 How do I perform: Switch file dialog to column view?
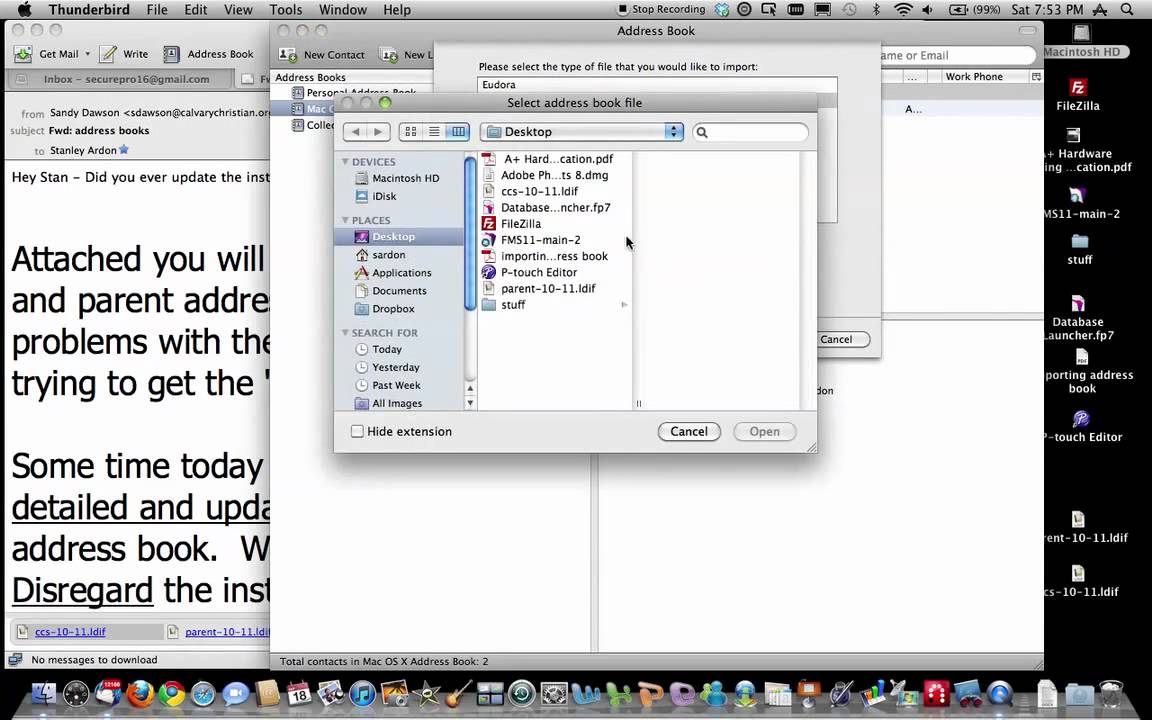(x=458, y=132)
